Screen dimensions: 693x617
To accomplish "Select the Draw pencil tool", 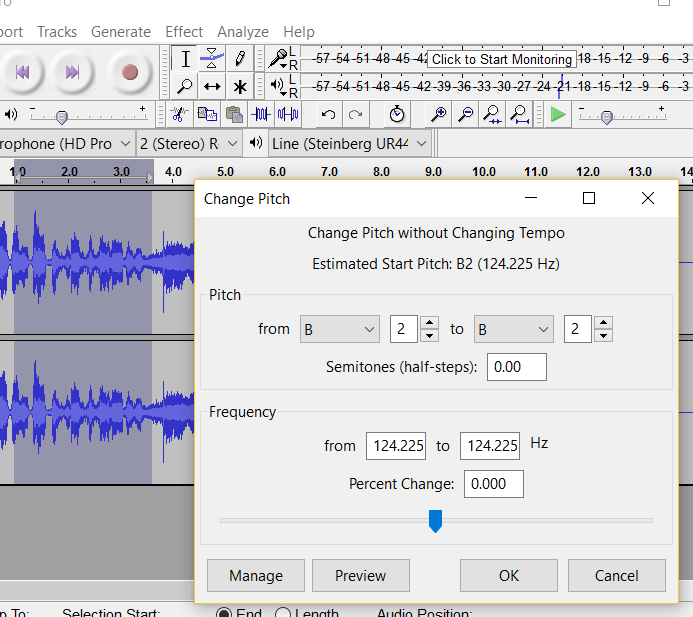I will point(240,59).
